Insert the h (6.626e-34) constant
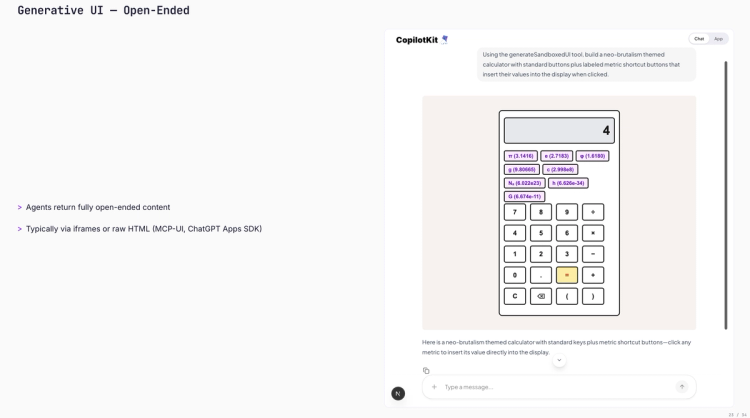 (568, 183)
